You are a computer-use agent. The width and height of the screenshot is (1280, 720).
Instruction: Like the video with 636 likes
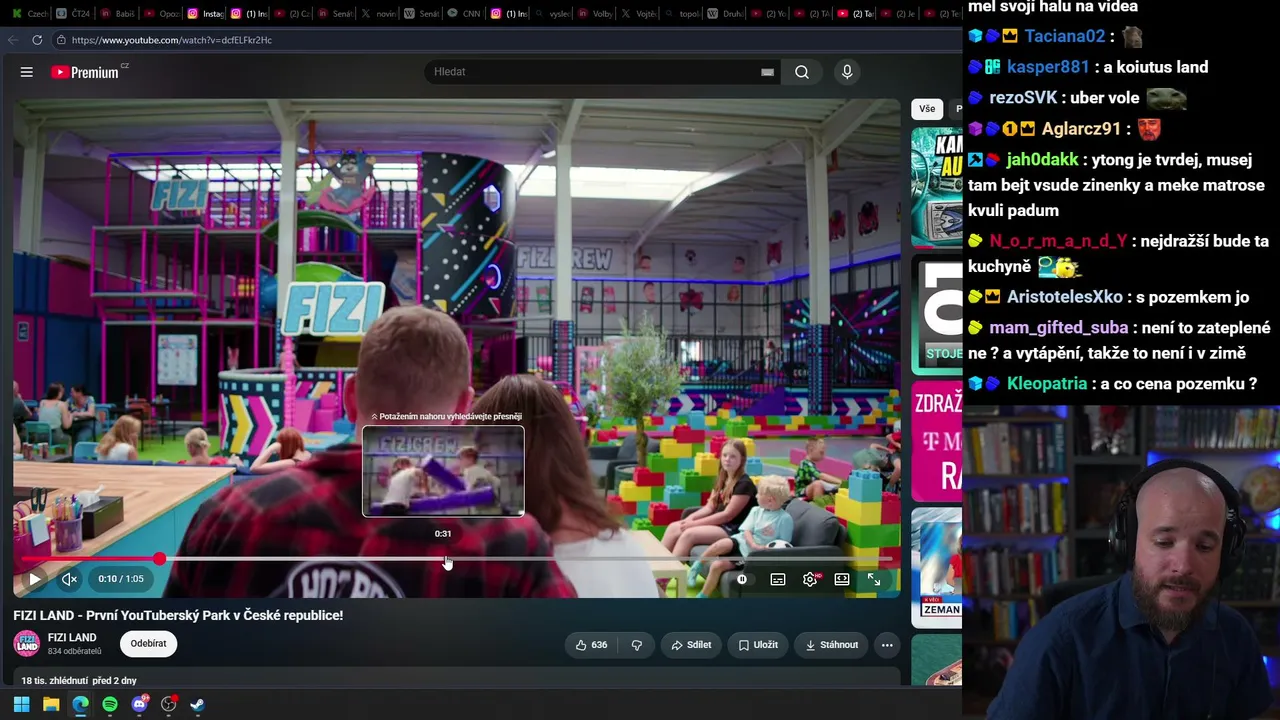point(591,645)
